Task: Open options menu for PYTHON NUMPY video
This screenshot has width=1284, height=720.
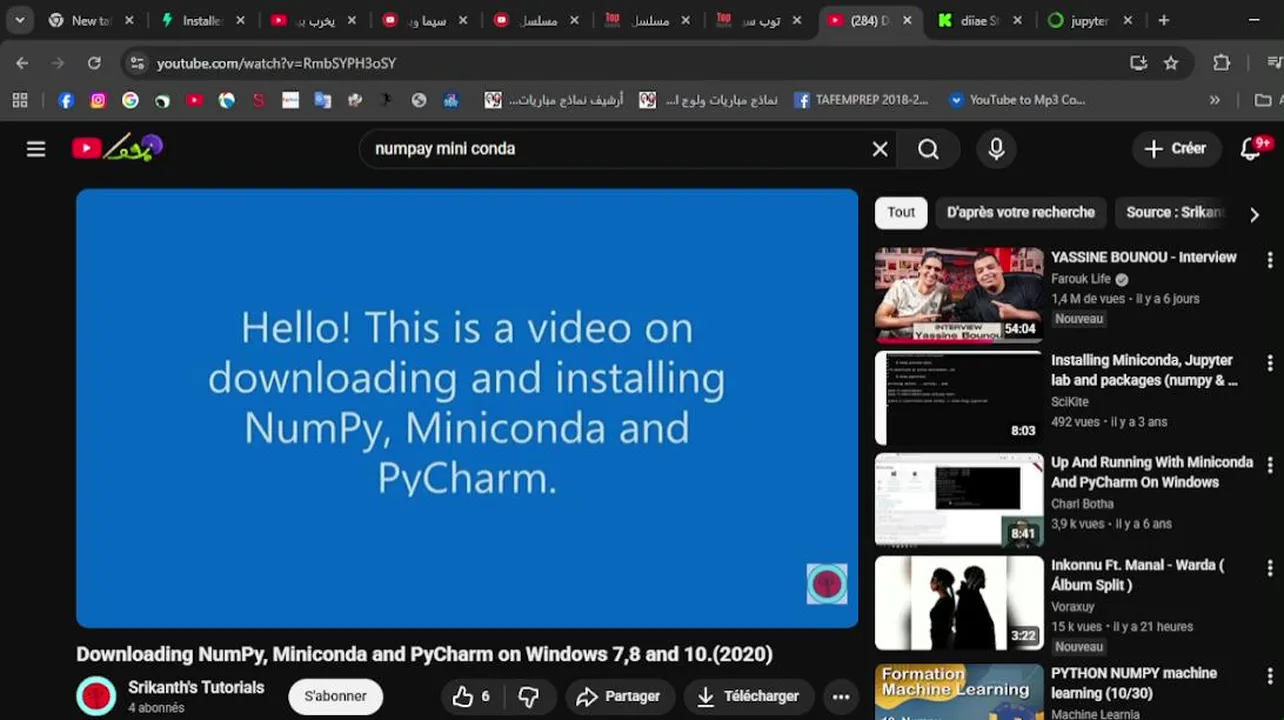Action: click(x=1270, y=676)
